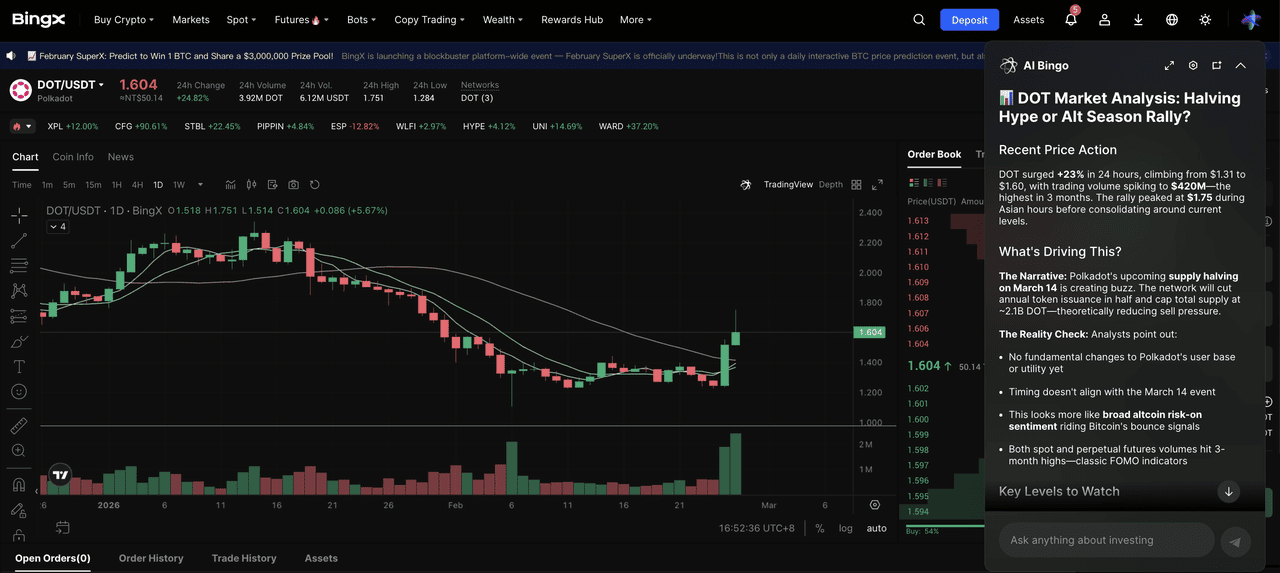Take a chart snapshot with camera icon
The image size is (1280, 573).
(x=293, y=185)
